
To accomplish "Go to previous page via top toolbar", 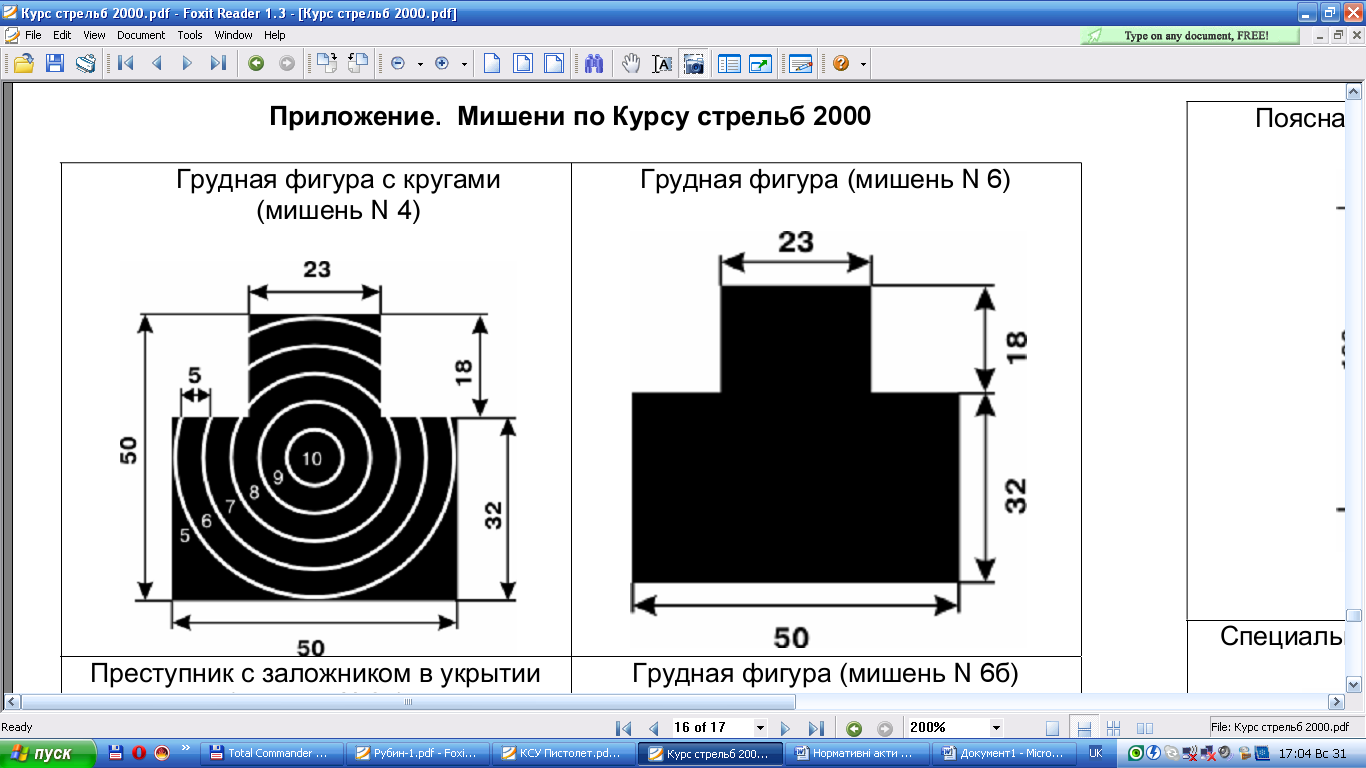I will [157, 63].
